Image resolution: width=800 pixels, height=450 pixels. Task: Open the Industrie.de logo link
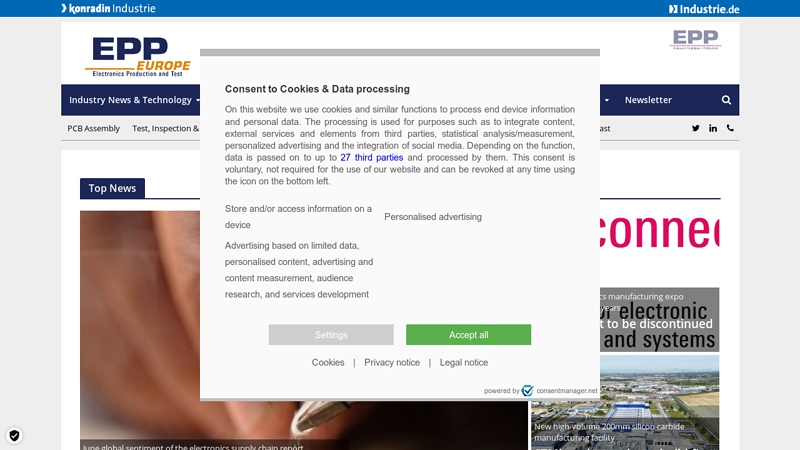[x=704, y=9]
